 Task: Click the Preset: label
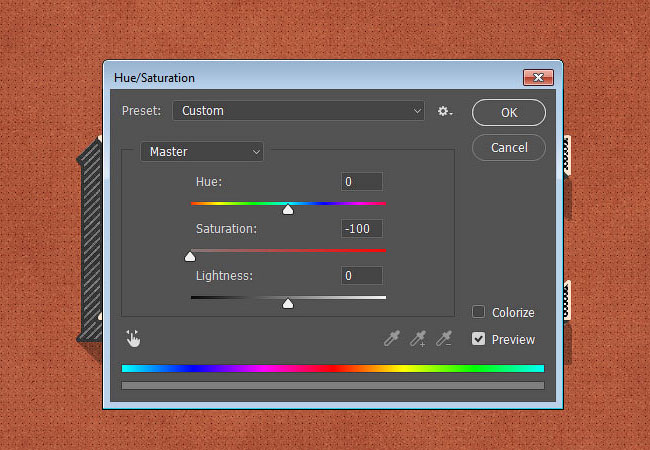(141, 111)
